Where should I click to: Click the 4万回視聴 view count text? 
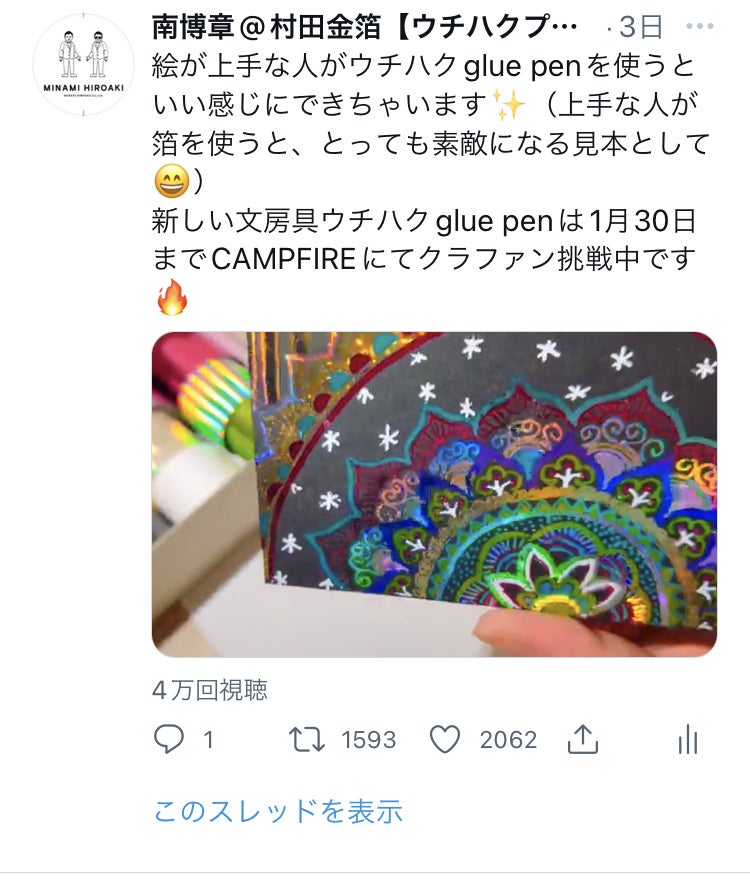210,690
